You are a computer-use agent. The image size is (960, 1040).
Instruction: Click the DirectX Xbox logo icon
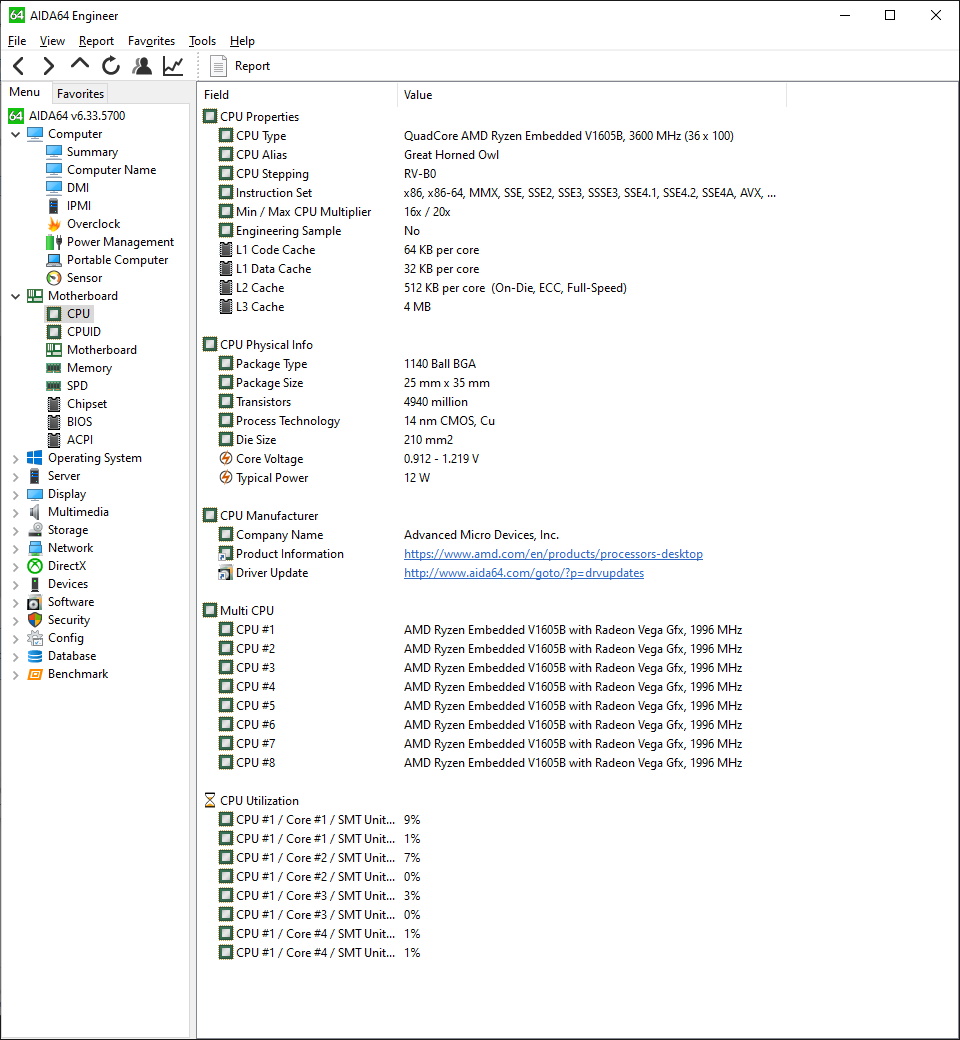click(x=34, y=566)
